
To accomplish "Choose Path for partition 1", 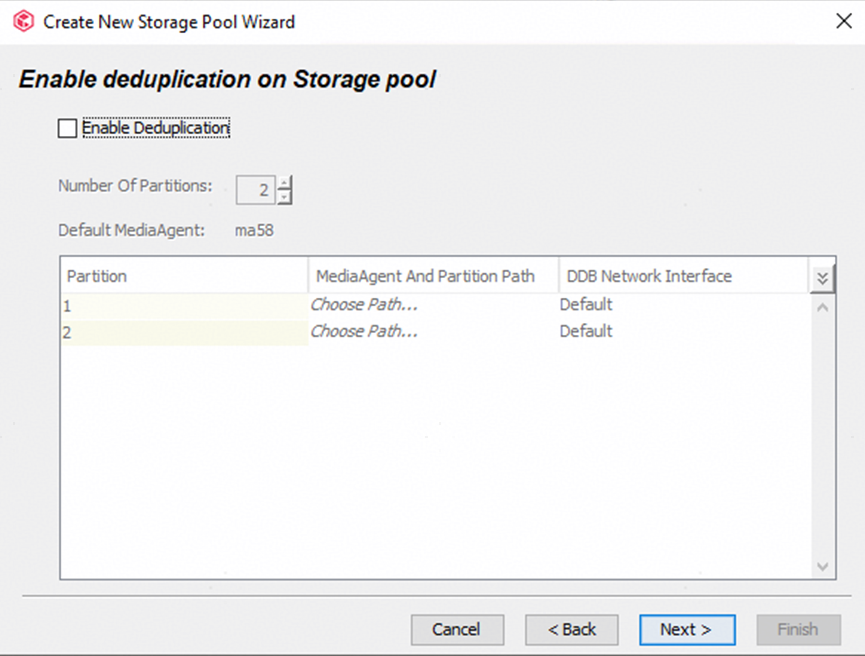I will tap(365, 304).
